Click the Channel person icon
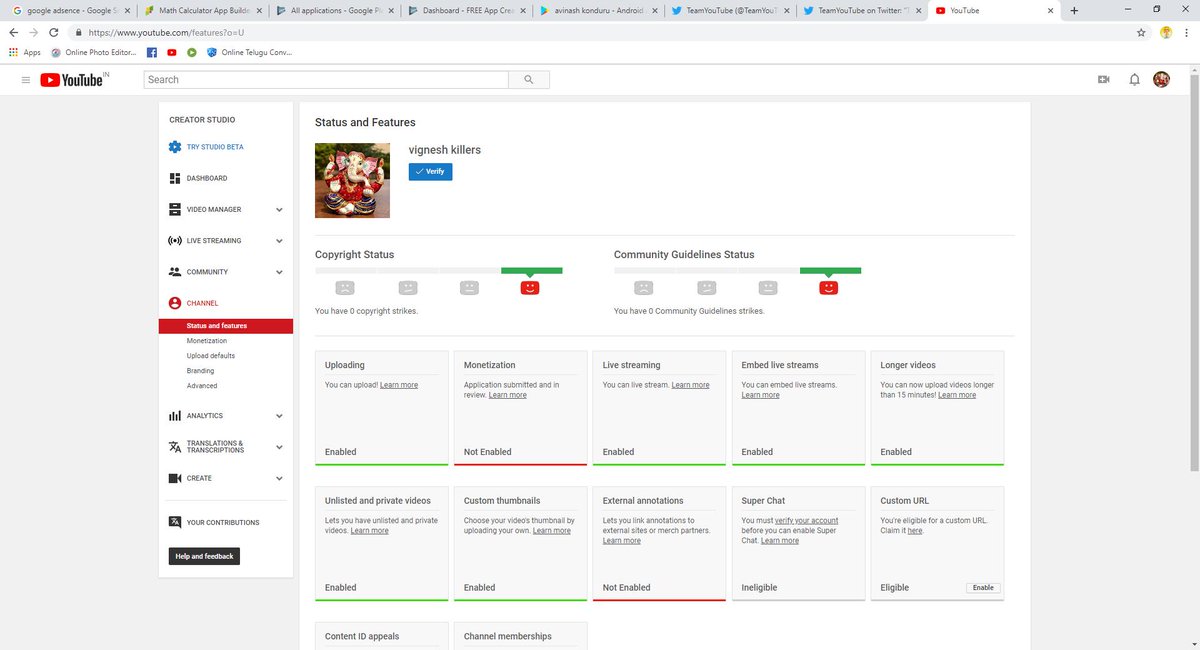Viewport: 1200px width, 650px height. [x=175, y=303]
